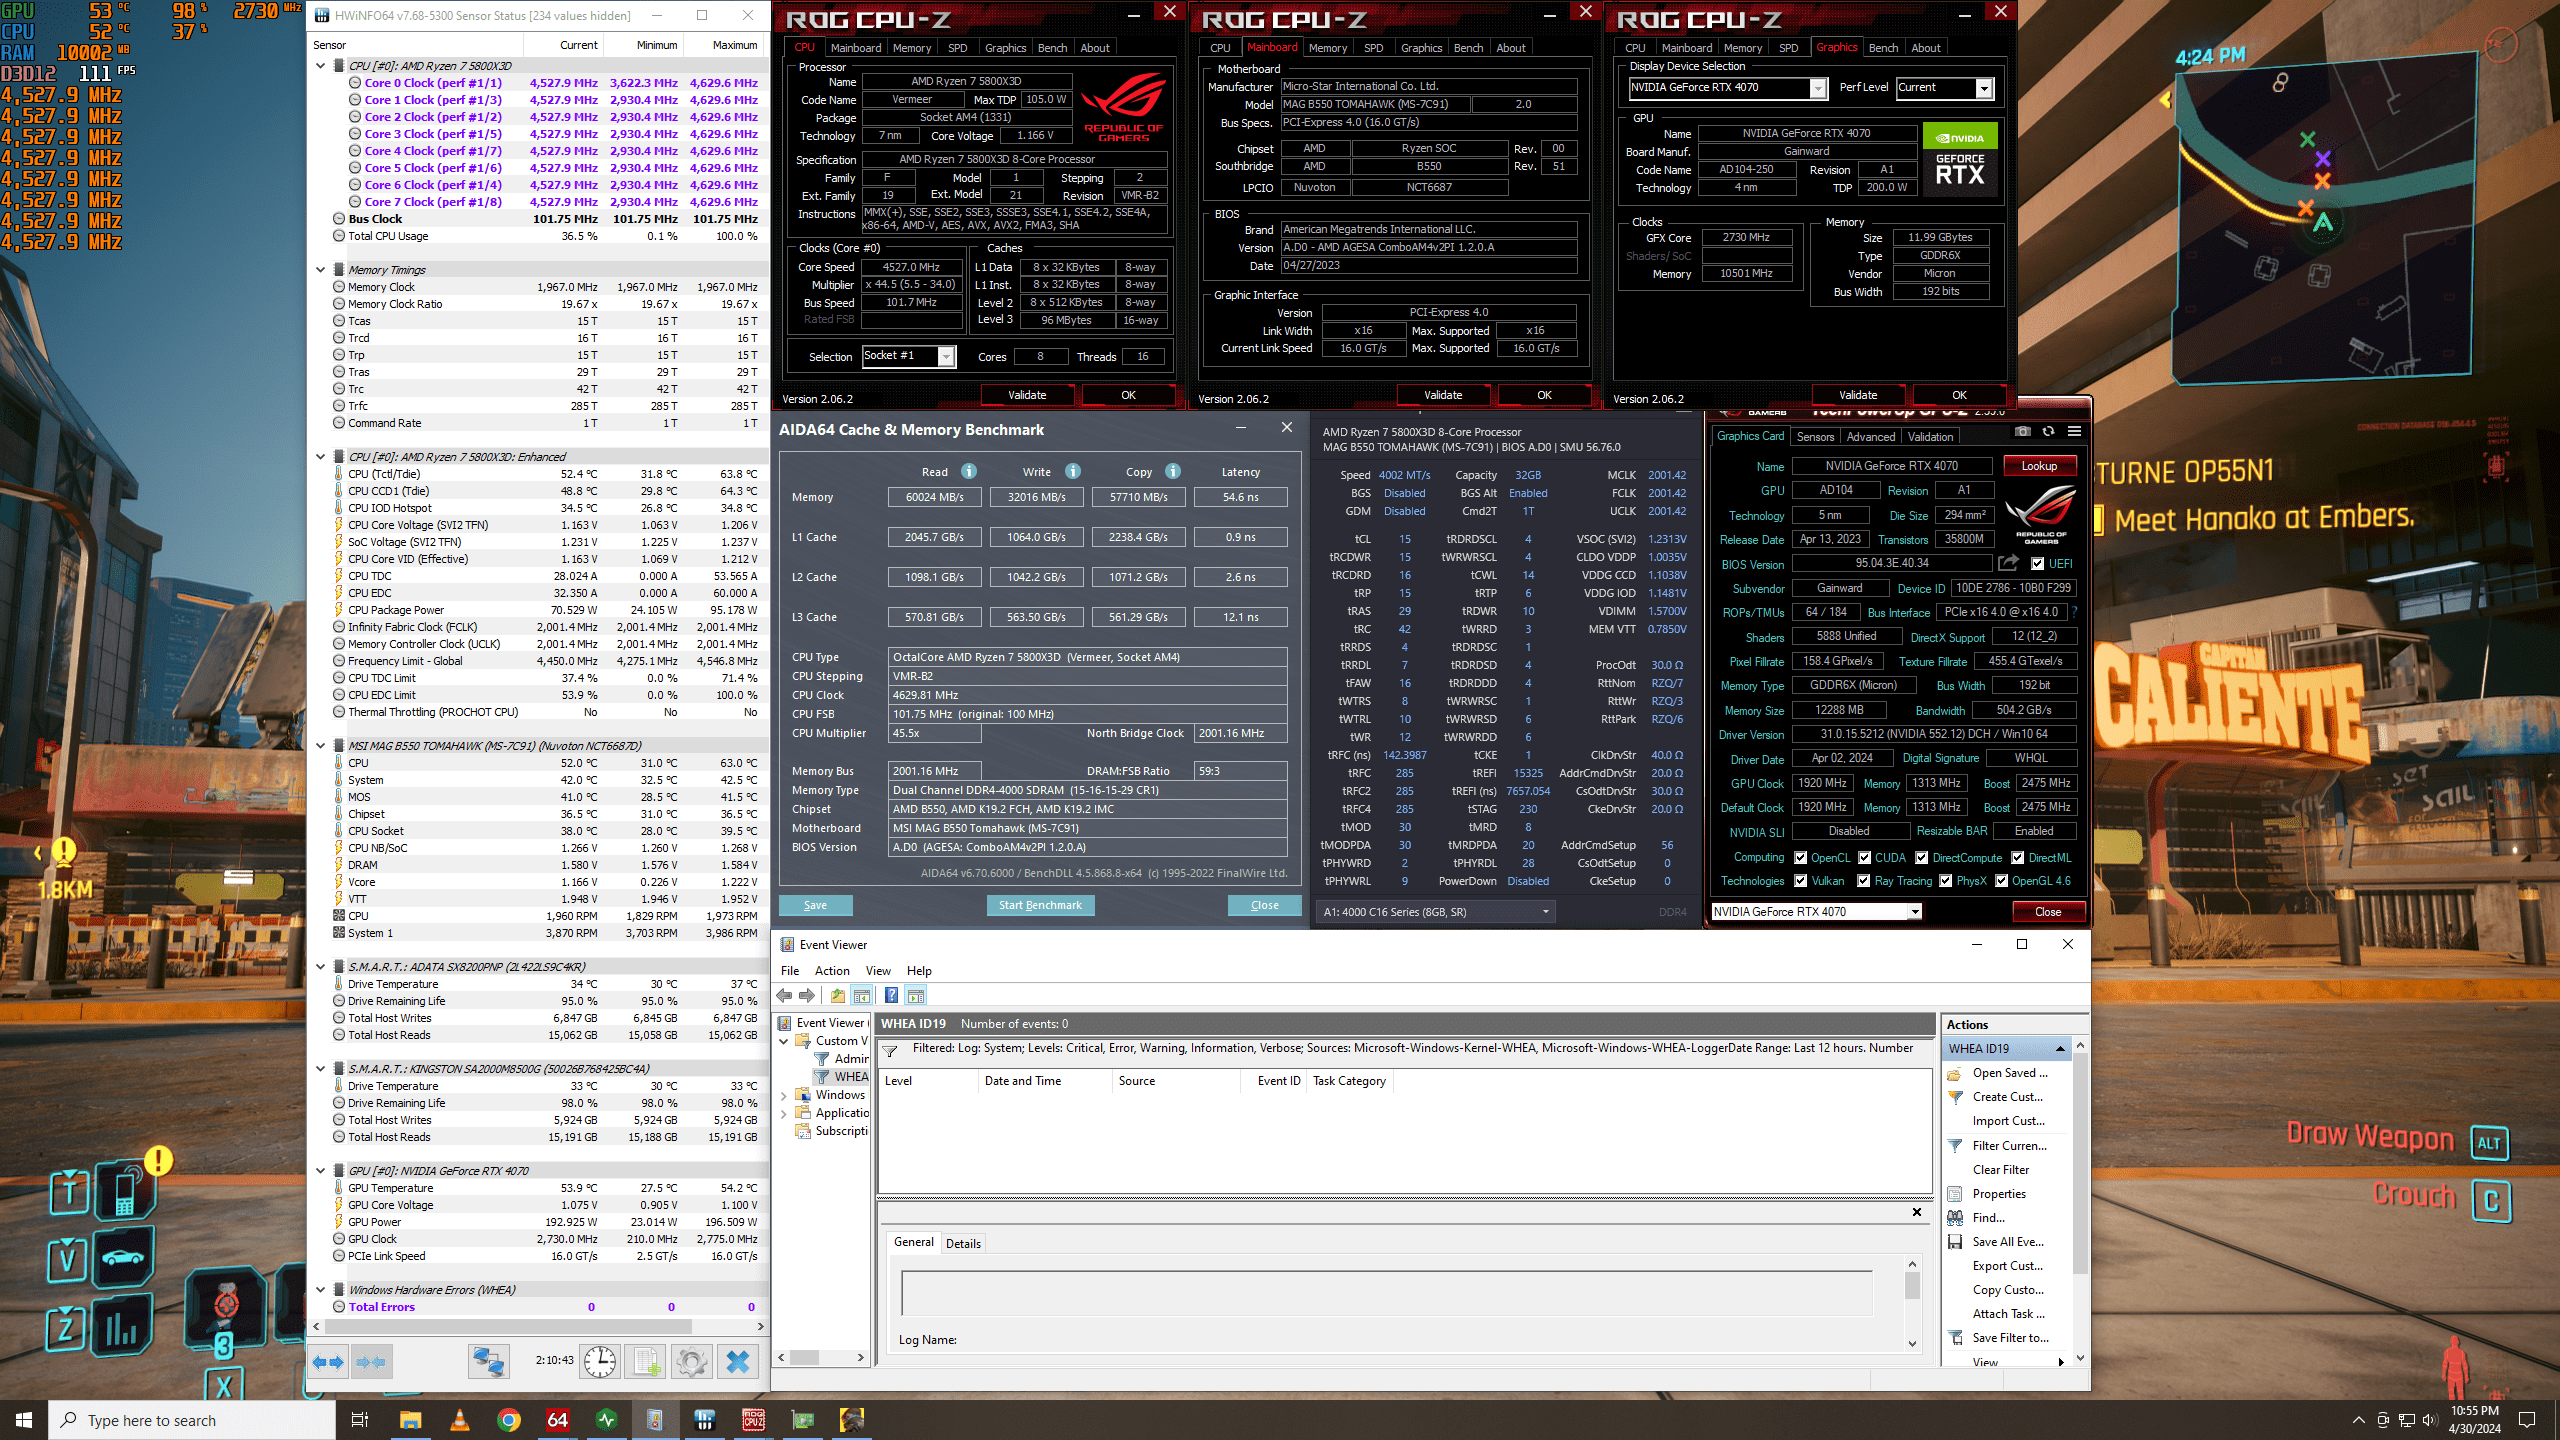
Task: Click HWiNFO clock reset timer icon
Action: [x=600, y=1361]
